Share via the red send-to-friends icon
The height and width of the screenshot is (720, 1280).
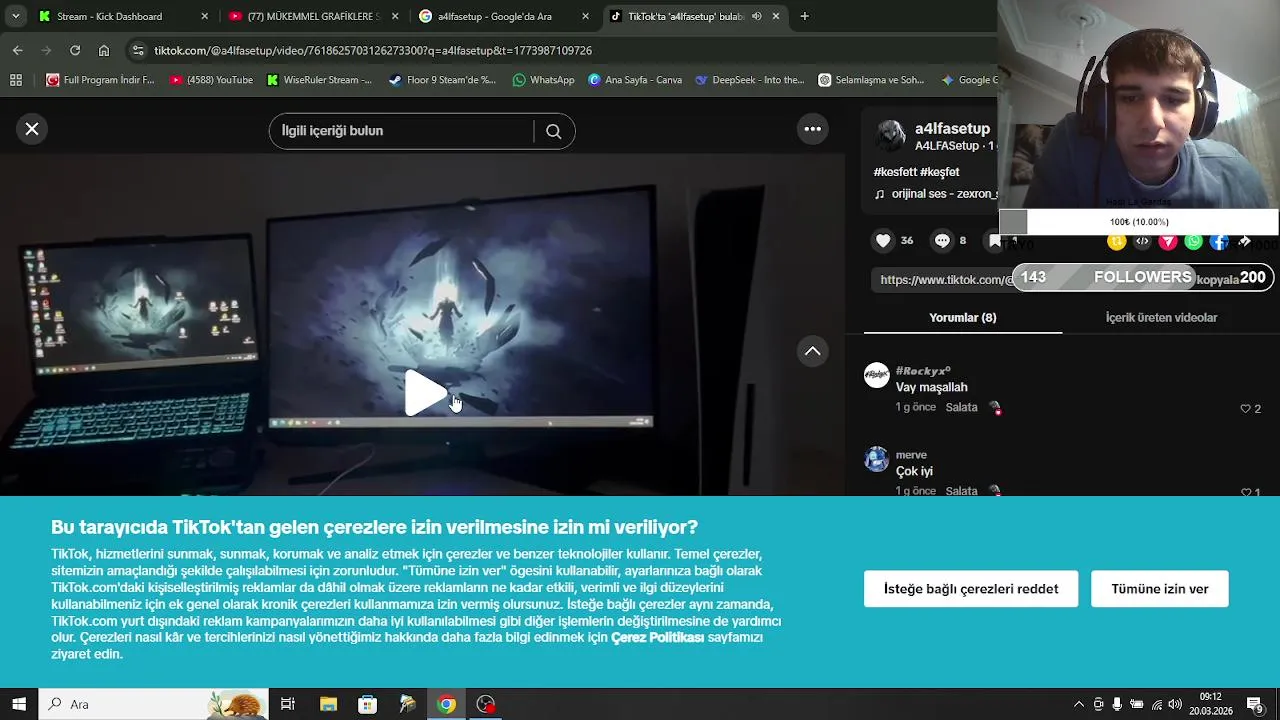pyautogui.click(x=1168, y=241)
